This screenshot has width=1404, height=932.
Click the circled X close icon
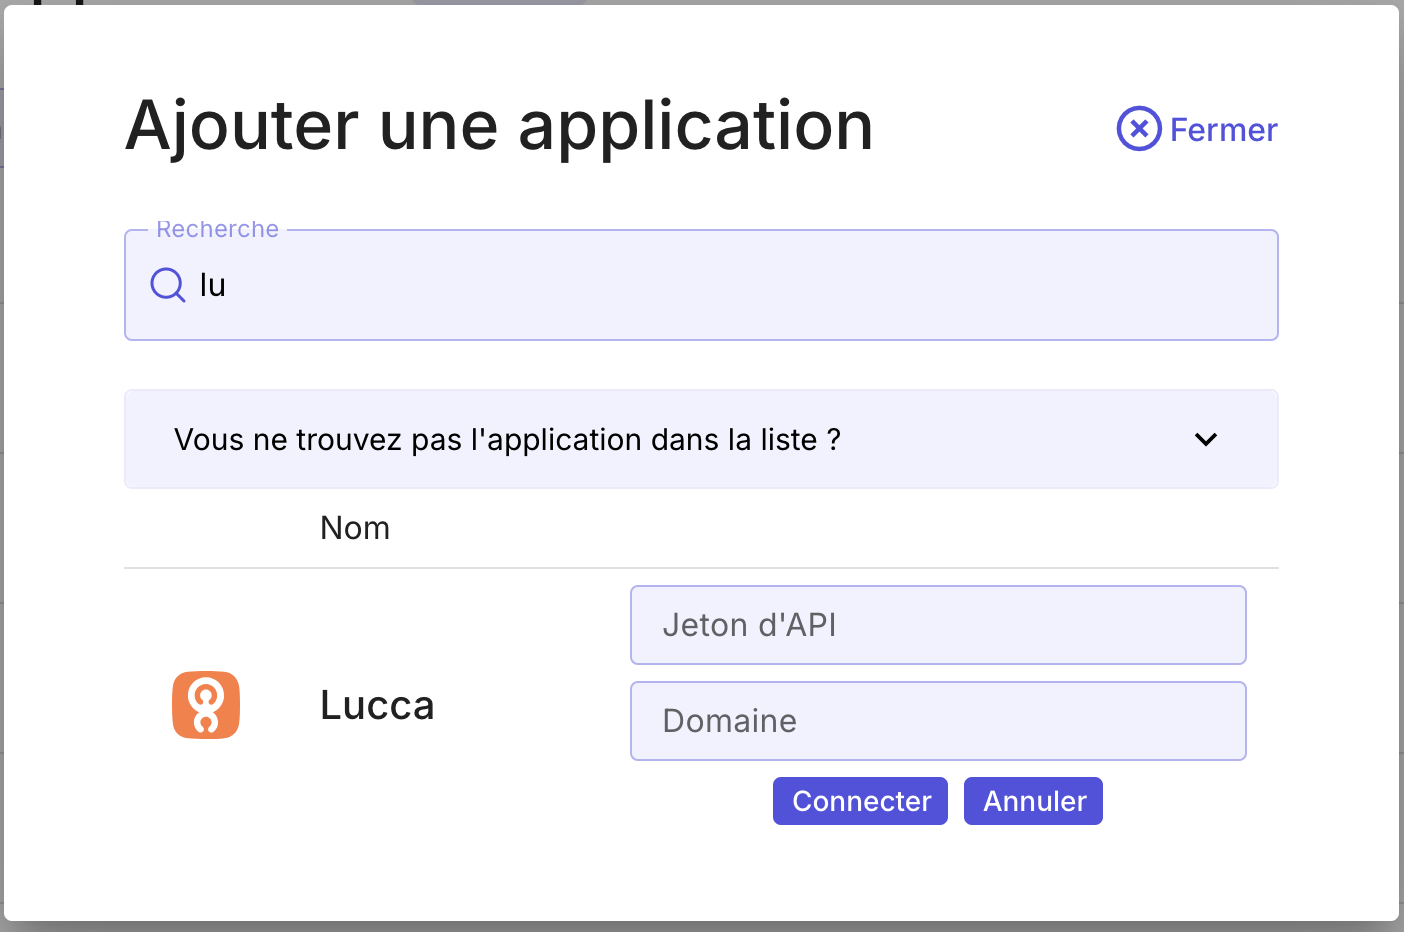1139,129
